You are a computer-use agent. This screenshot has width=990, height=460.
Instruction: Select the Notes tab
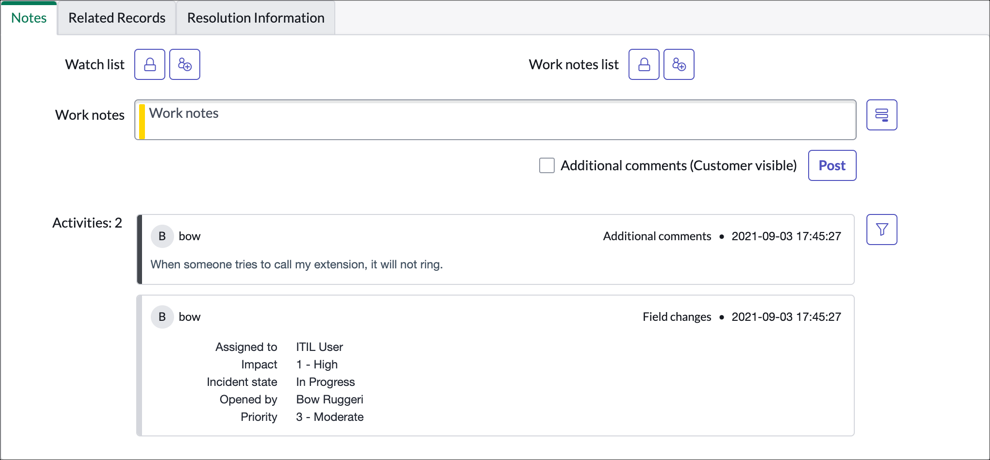[29, 18]
